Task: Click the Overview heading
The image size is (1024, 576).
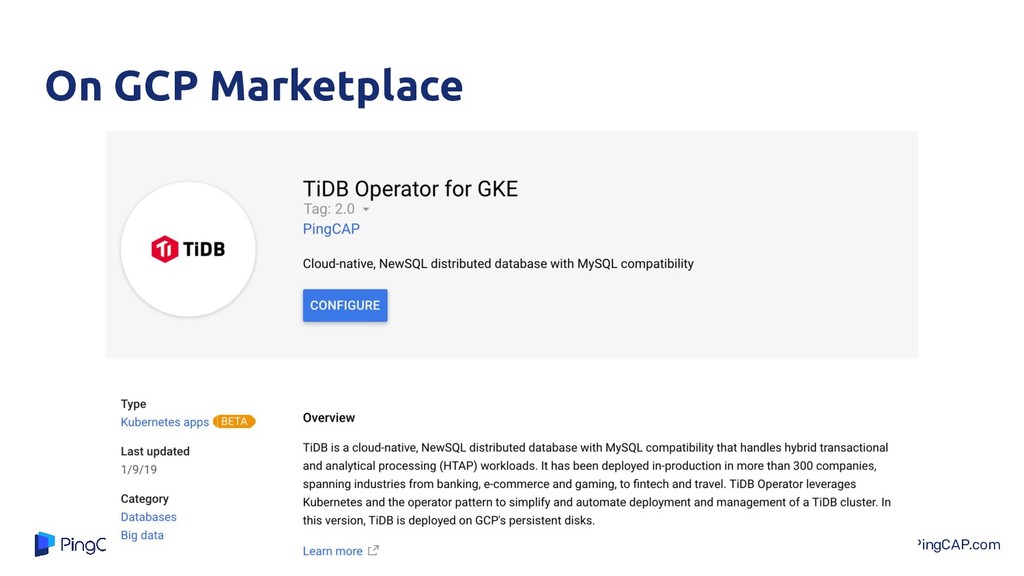Action: (x=328, y=418)
